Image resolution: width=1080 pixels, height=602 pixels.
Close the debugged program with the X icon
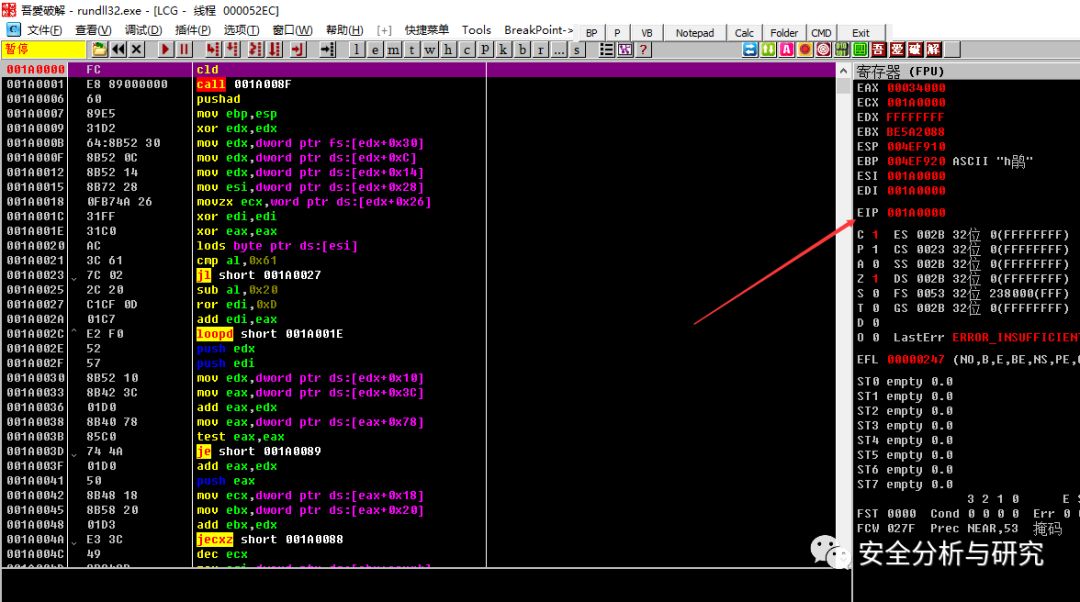(137, 50)
